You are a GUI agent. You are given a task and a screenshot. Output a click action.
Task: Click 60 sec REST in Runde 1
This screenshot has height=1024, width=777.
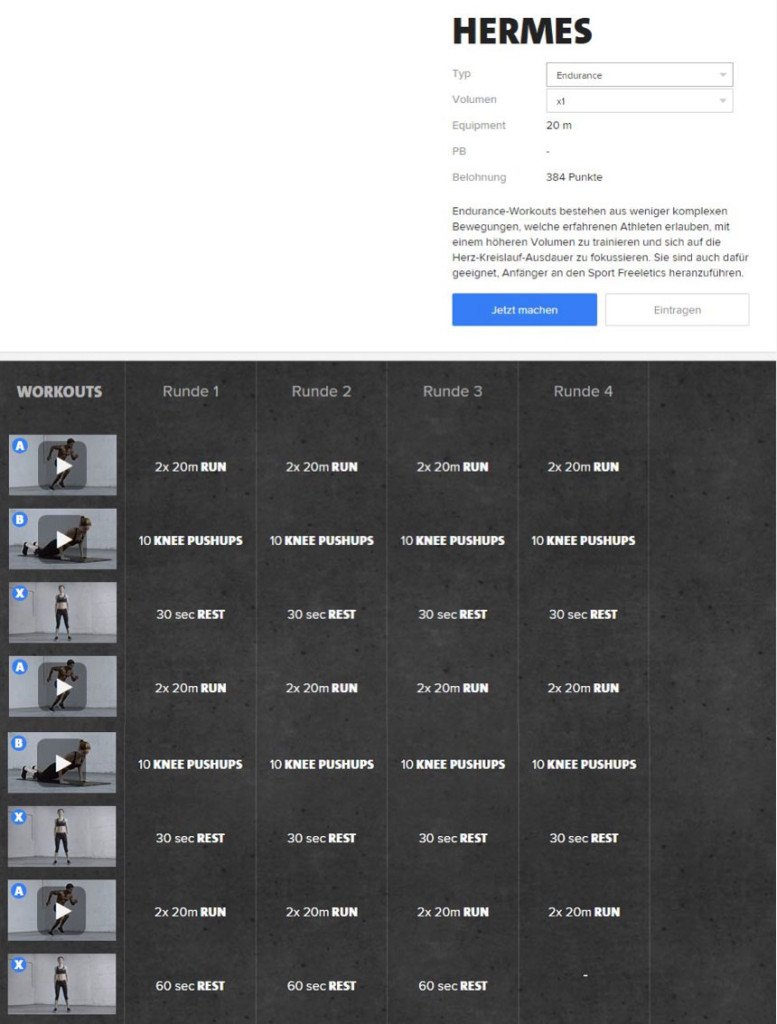click(190, 985)
